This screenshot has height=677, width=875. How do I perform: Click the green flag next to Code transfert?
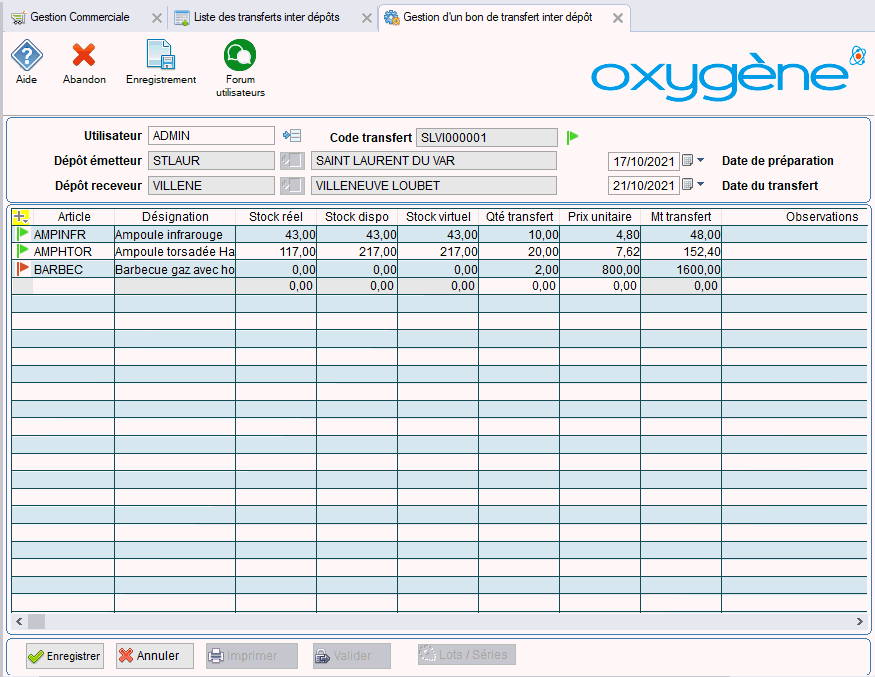tap(573, 137)
